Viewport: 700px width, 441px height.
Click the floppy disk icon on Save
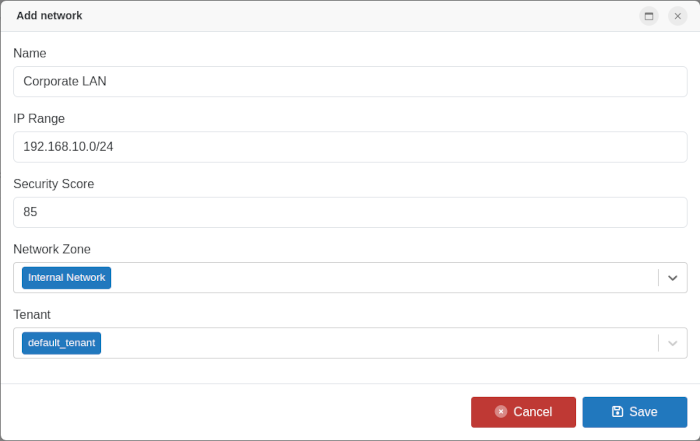pos(617,411)
